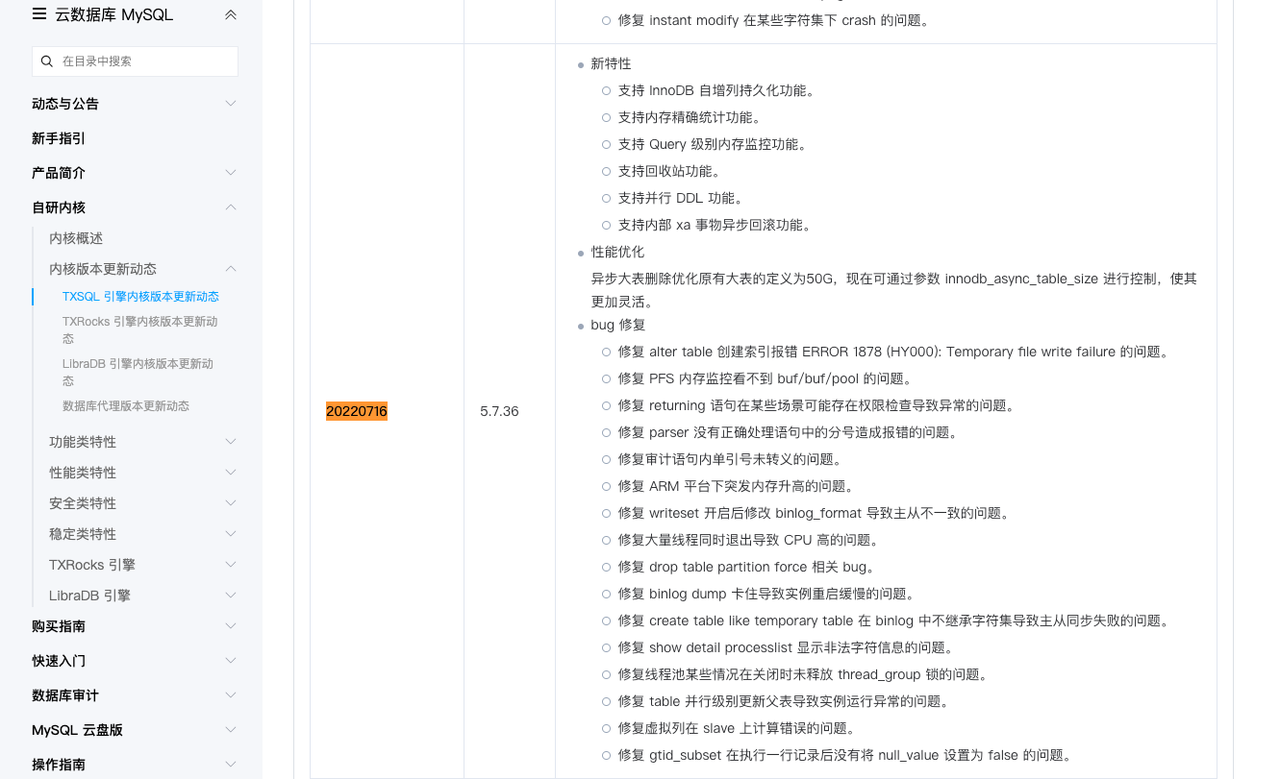The image size is (1280, 779).
Task: Expand the TXRocks 引擎 chevron
Action: (231, 565)
